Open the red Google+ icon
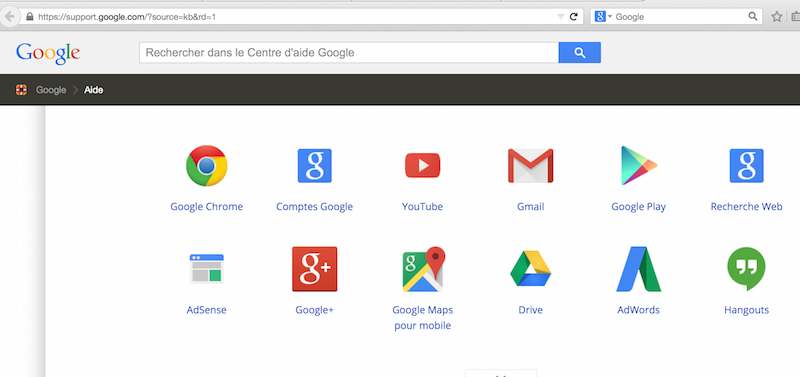Screen dimensions: 800x377 pos(314,269)
